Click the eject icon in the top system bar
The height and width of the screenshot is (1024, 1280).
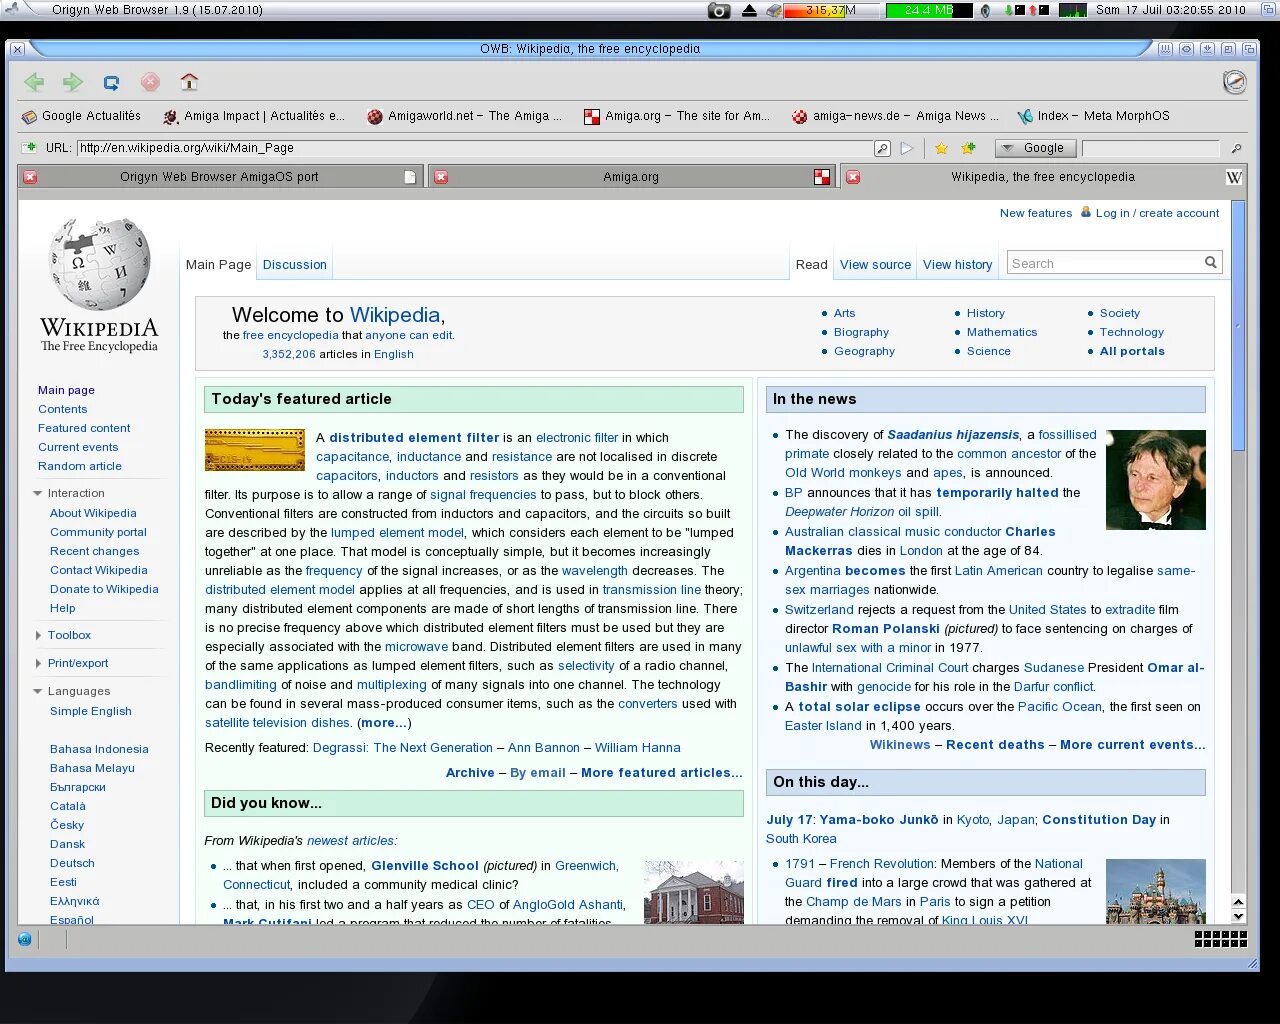click(x=749, y=10)
